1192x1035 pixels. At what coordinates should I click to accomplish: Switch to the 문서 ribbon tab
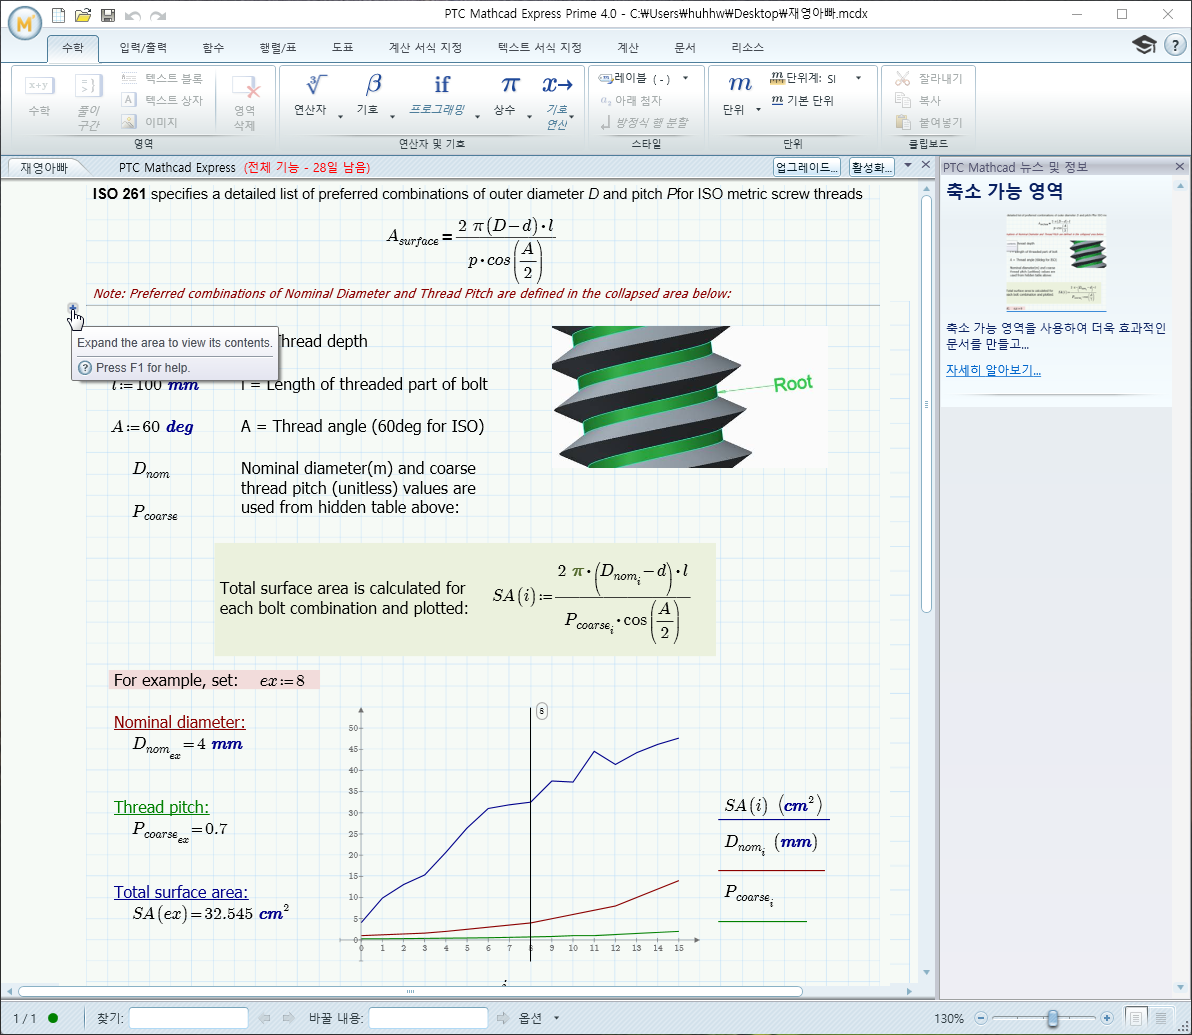[x=685, y=48]
